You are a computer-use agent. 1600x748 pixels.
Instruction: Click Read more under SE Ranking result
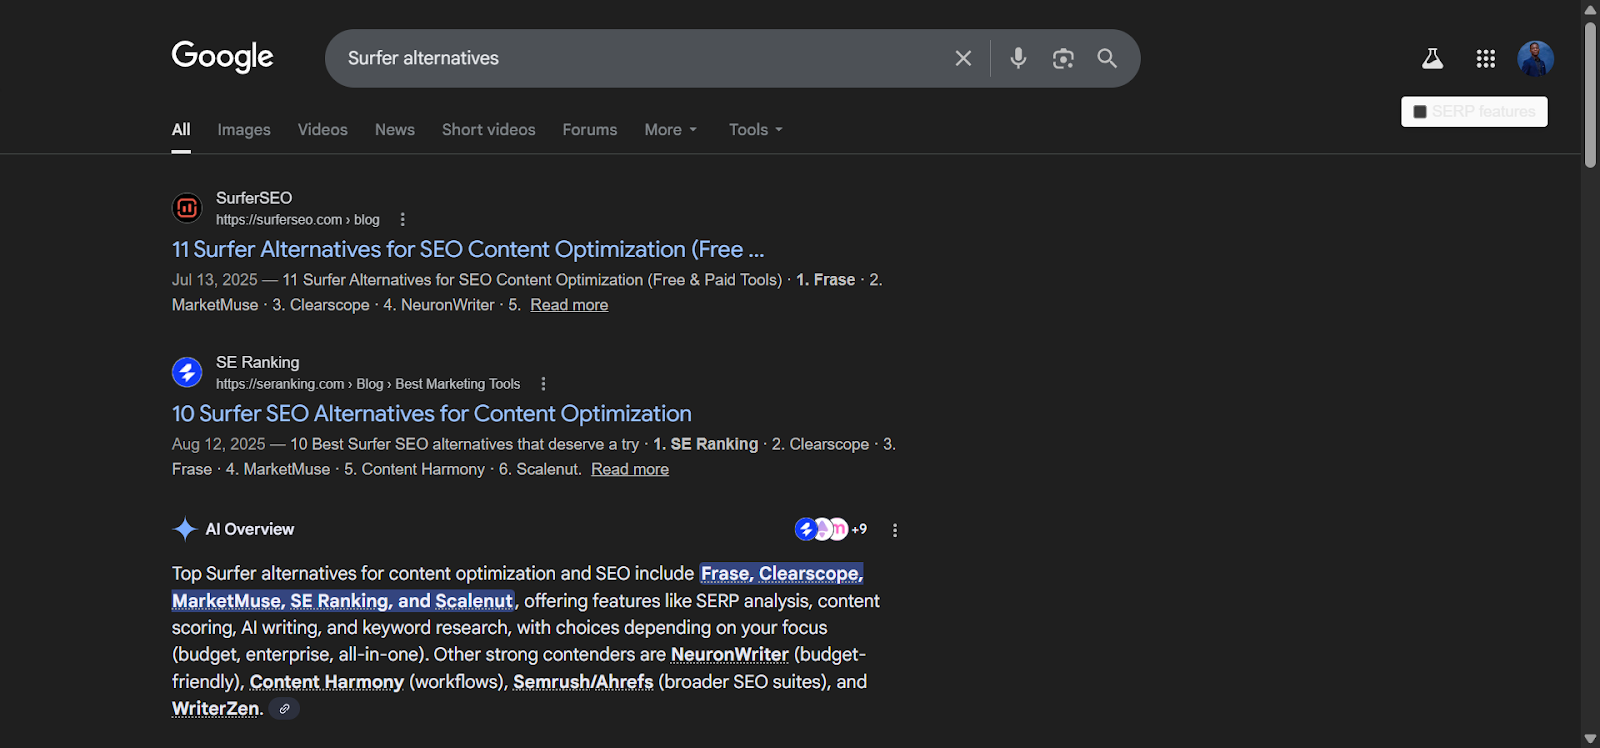(630, 469)
